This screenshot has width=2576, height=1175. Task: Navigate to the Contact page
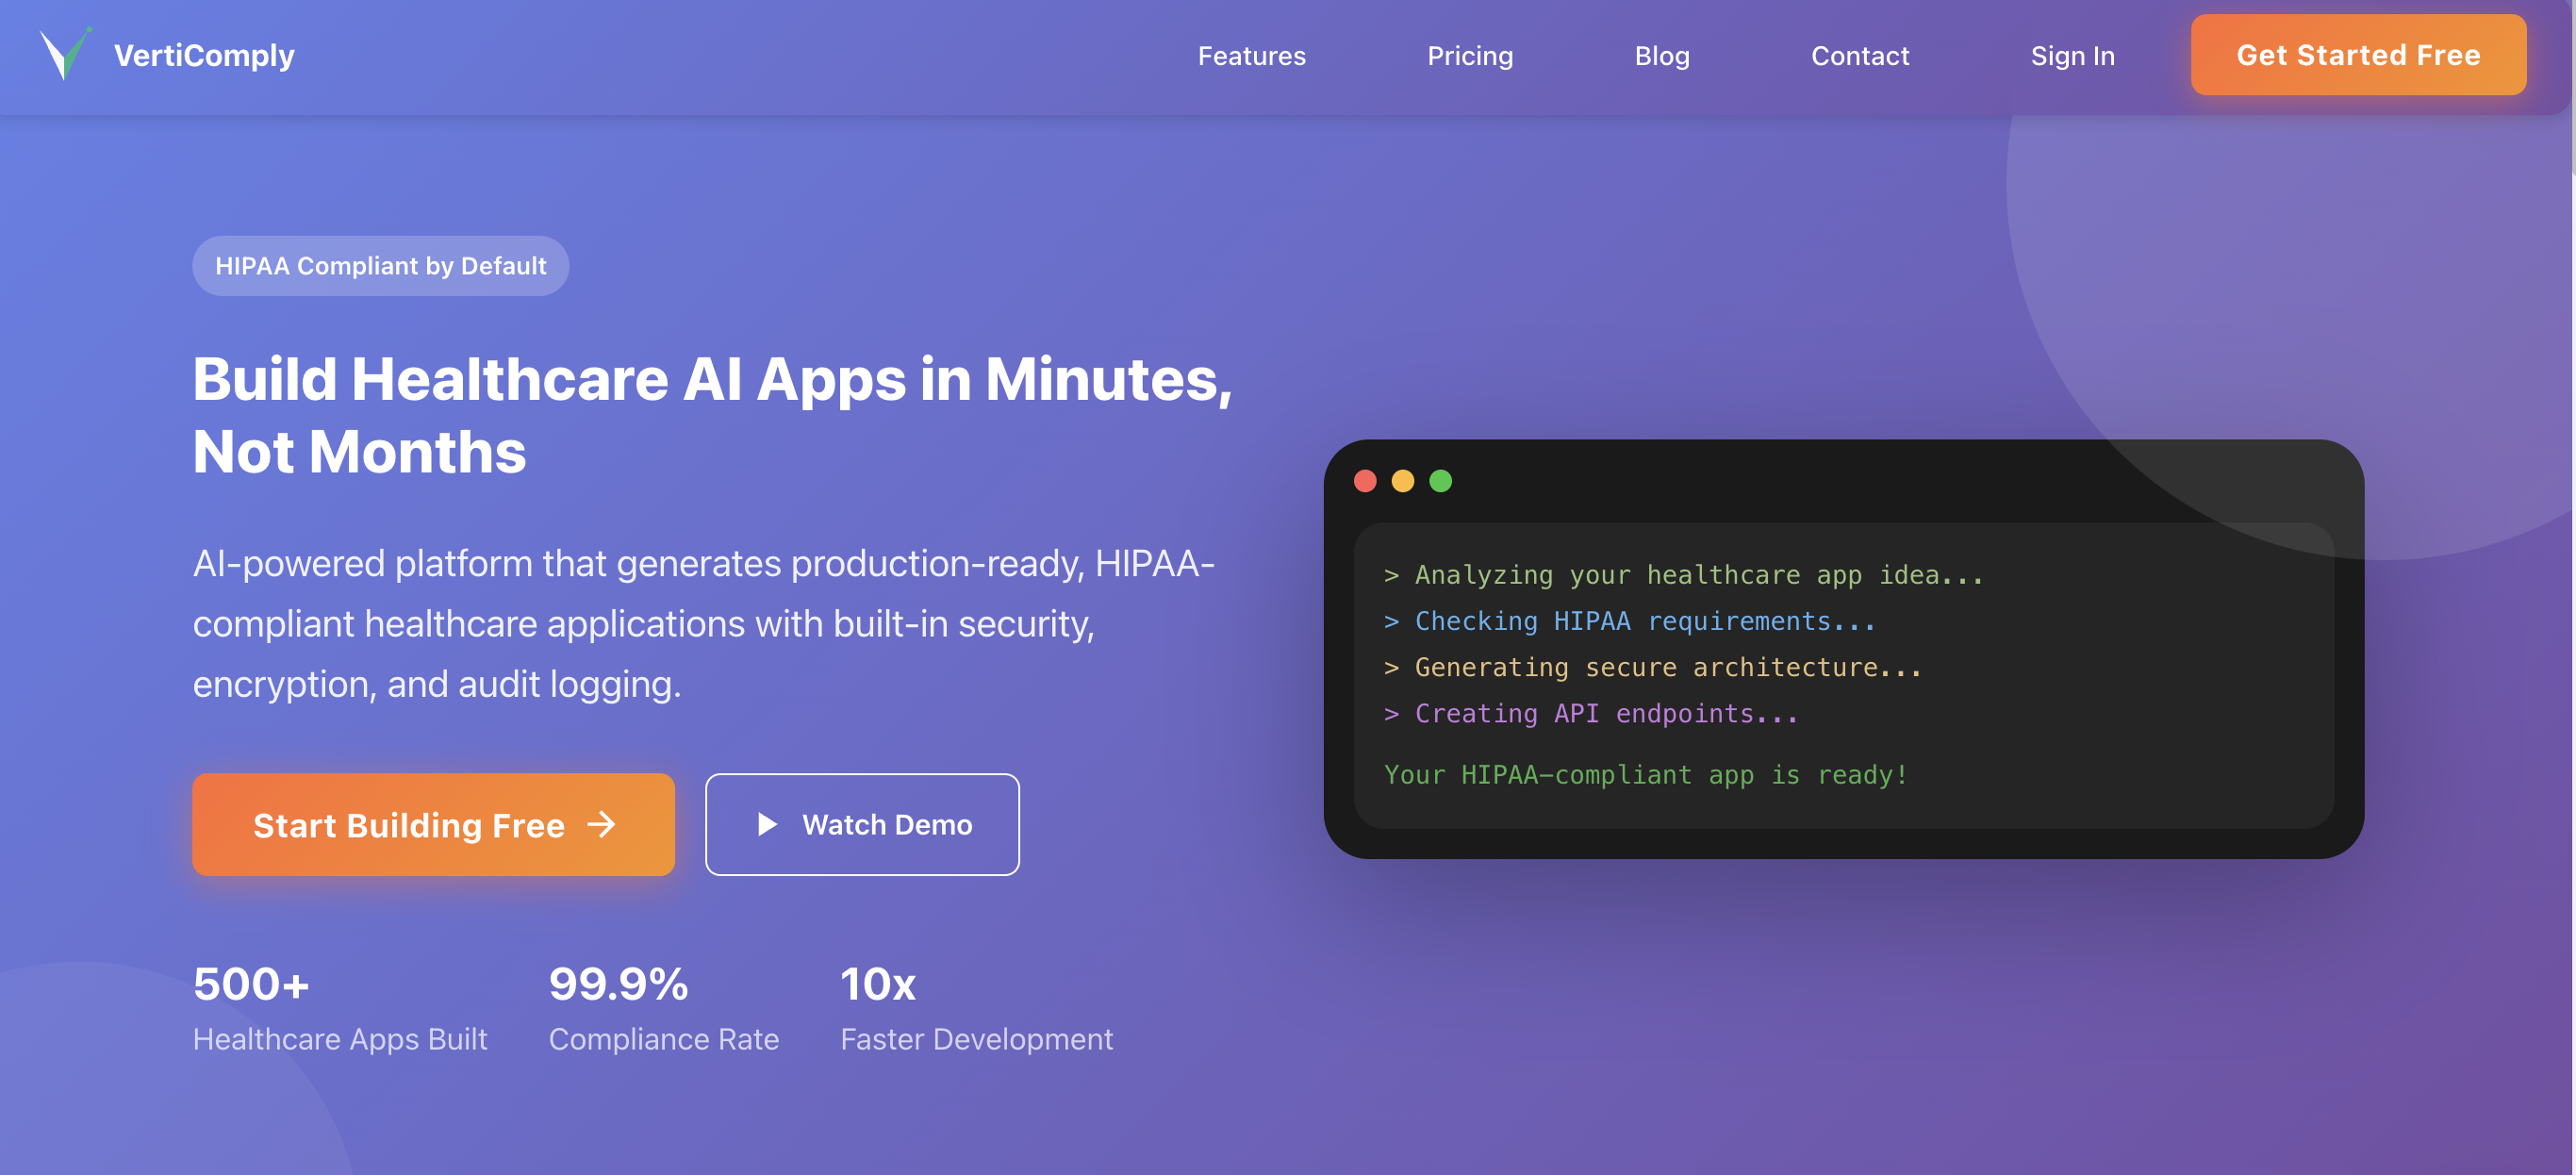(1859, 56)
